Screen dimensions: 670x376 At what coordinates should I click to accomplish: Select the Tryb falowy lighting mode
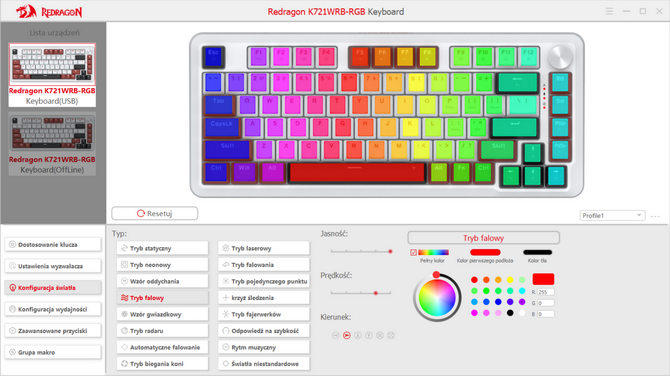tap(162, 298)
